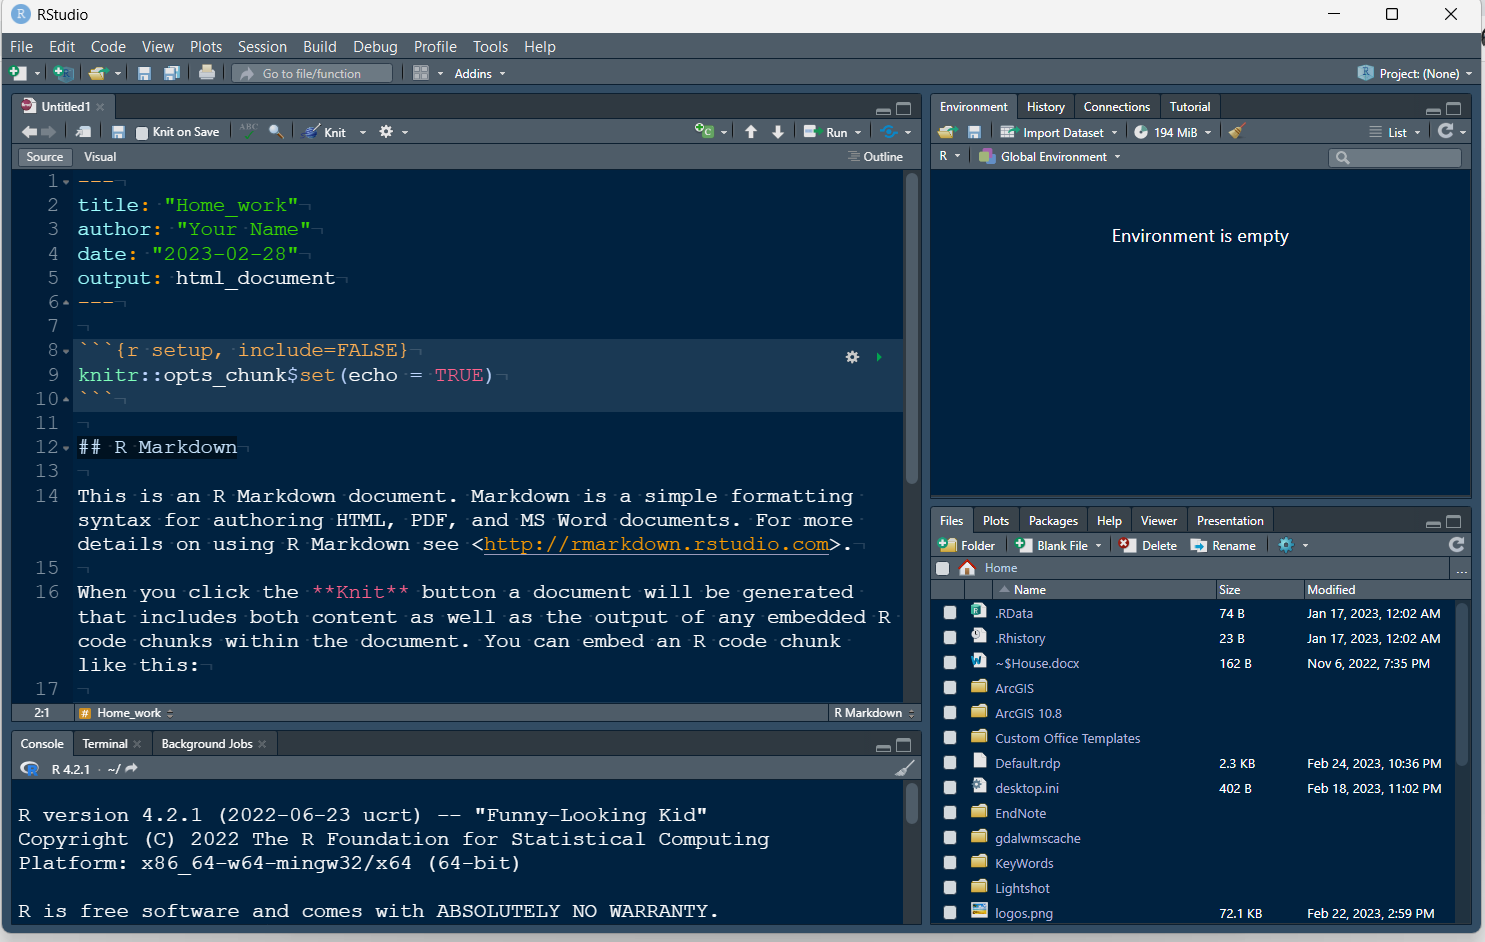Switch the editor to Visual mode
The width and height of the screenshot is (1485, 942).
(x=100, y=157)
